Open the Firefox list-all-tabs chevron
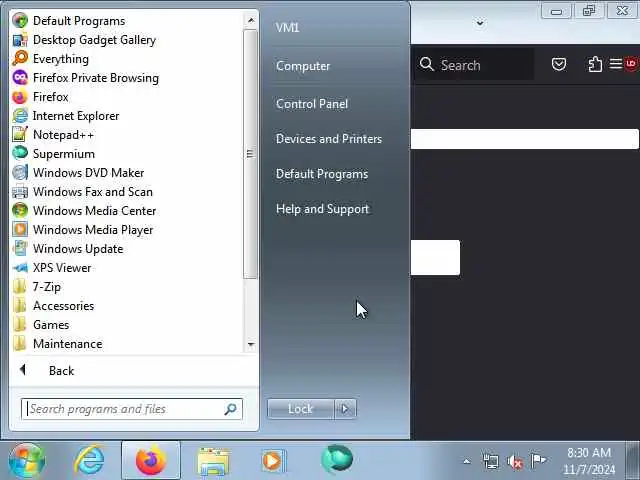The height and width of the screenshot is (480, 640). (480, 22)
